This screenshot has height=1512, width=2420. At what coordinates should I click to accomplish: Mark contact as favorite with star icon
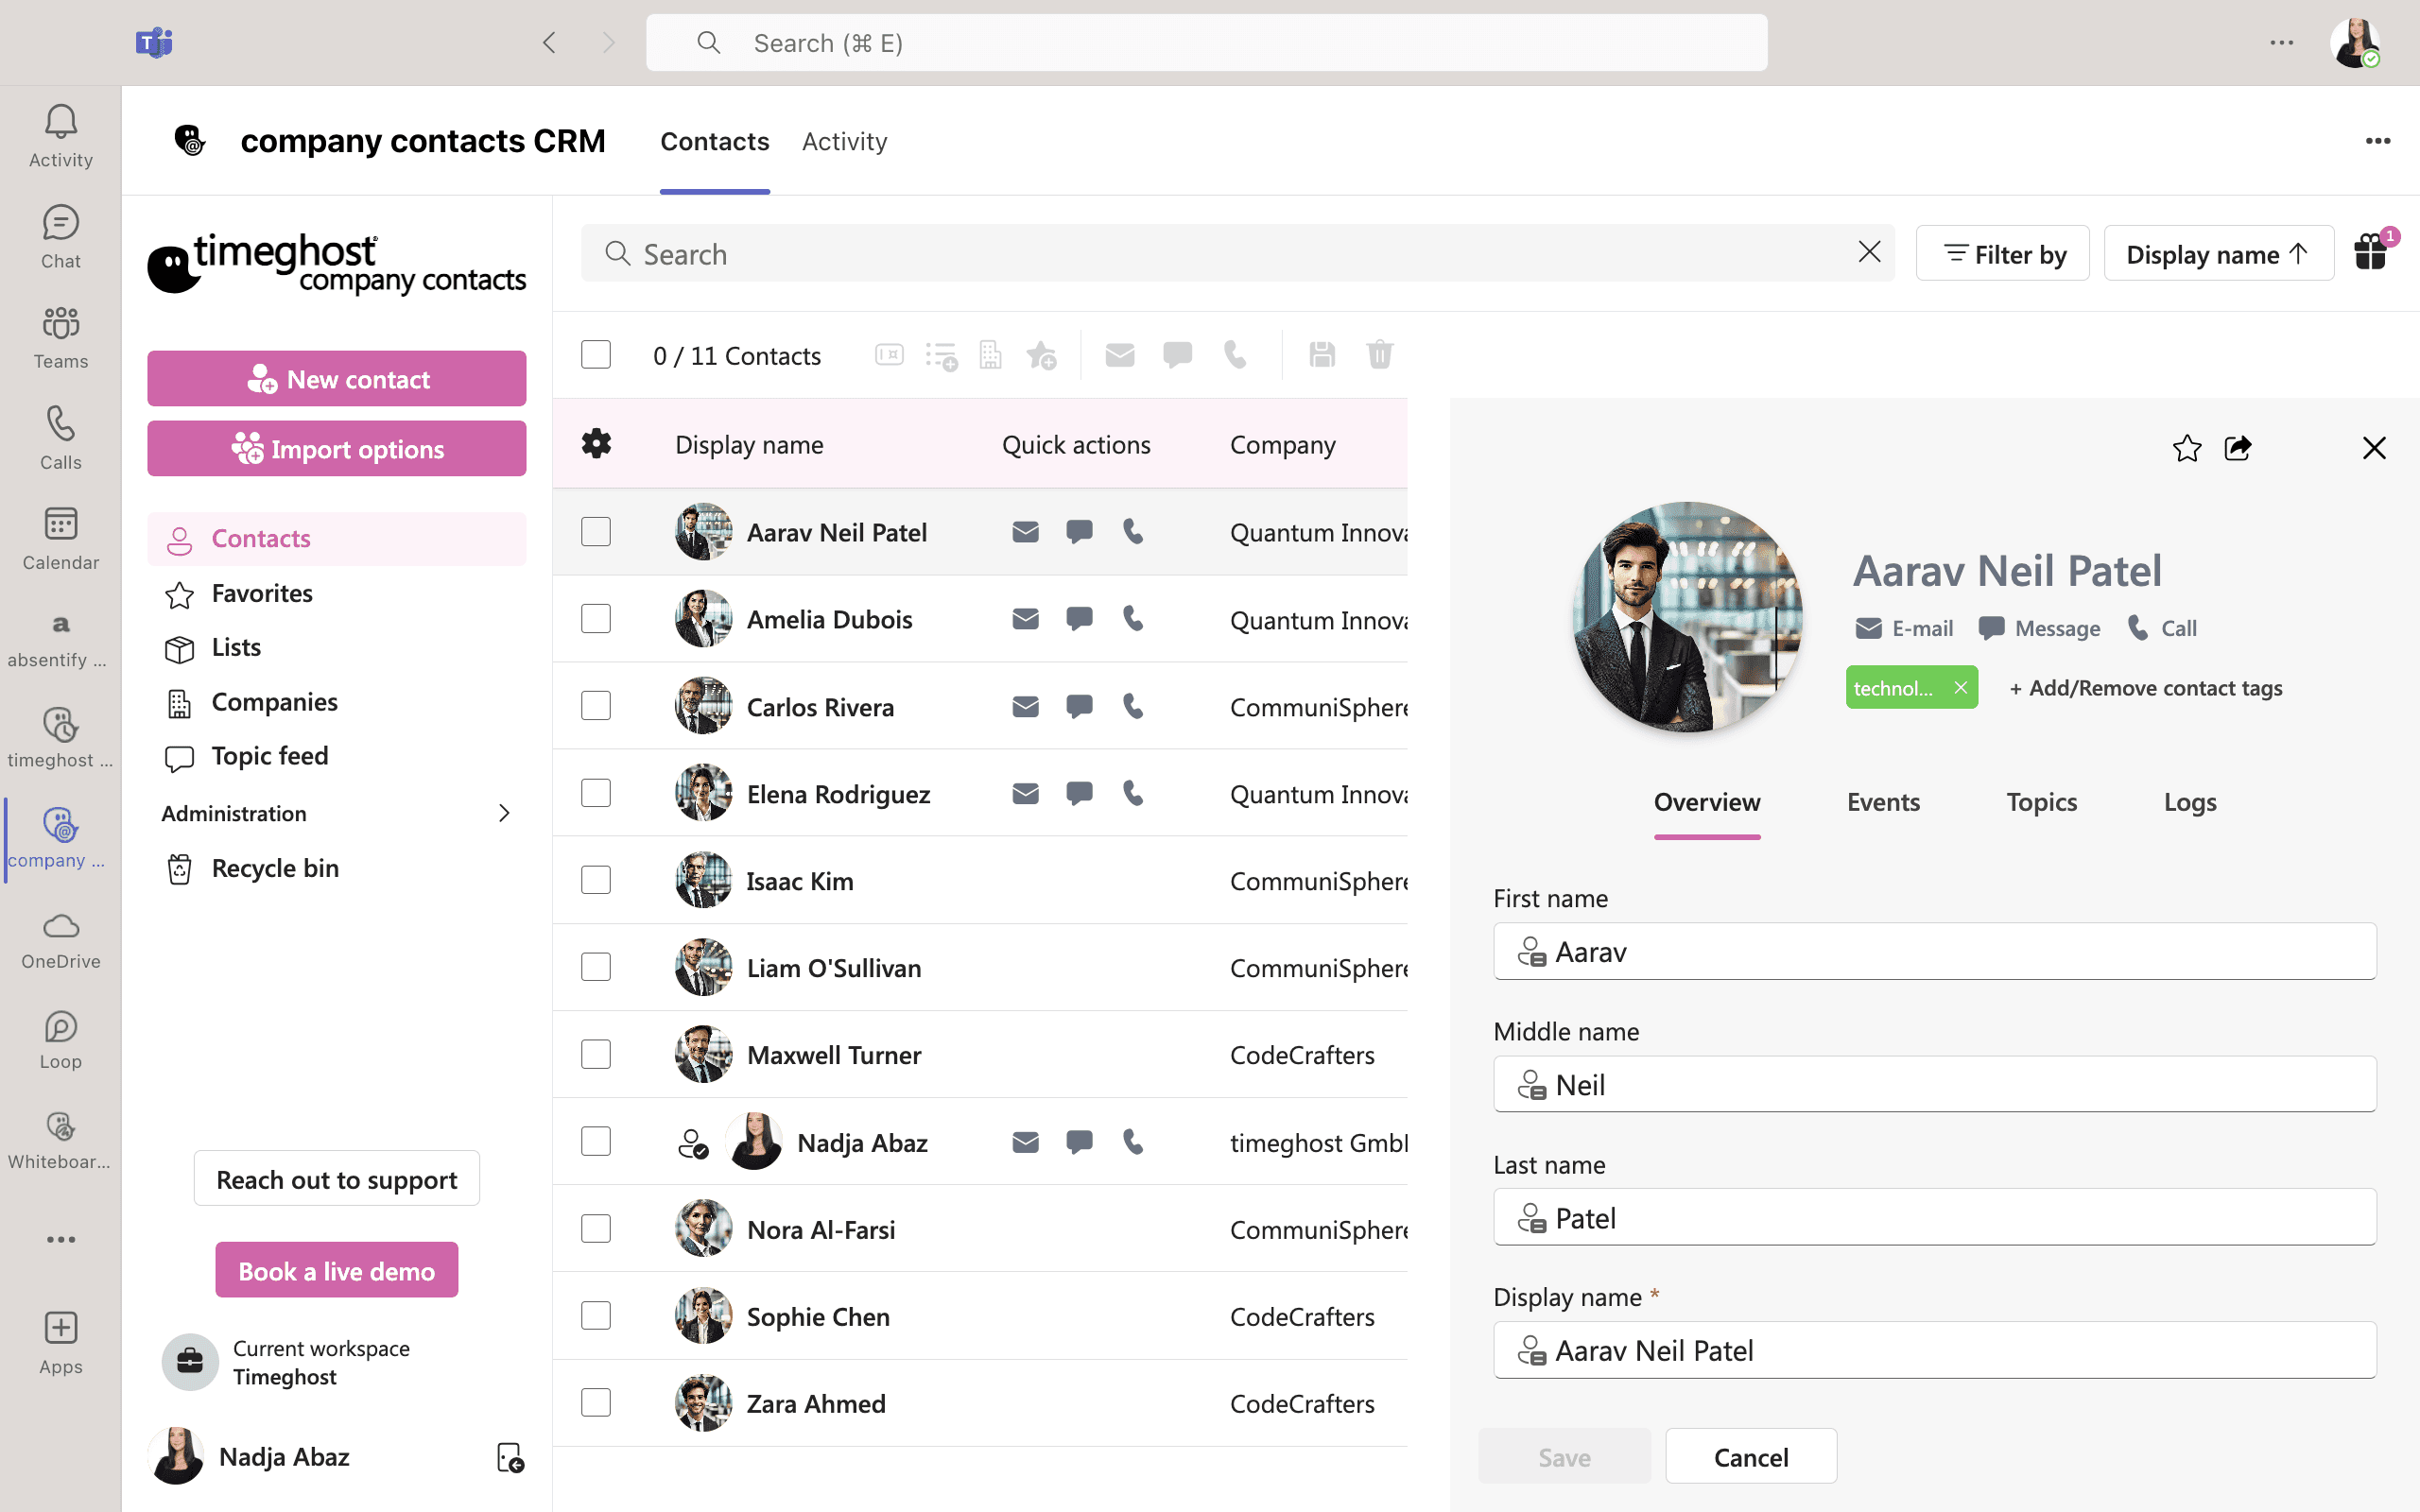click(x=2187, y=448)
